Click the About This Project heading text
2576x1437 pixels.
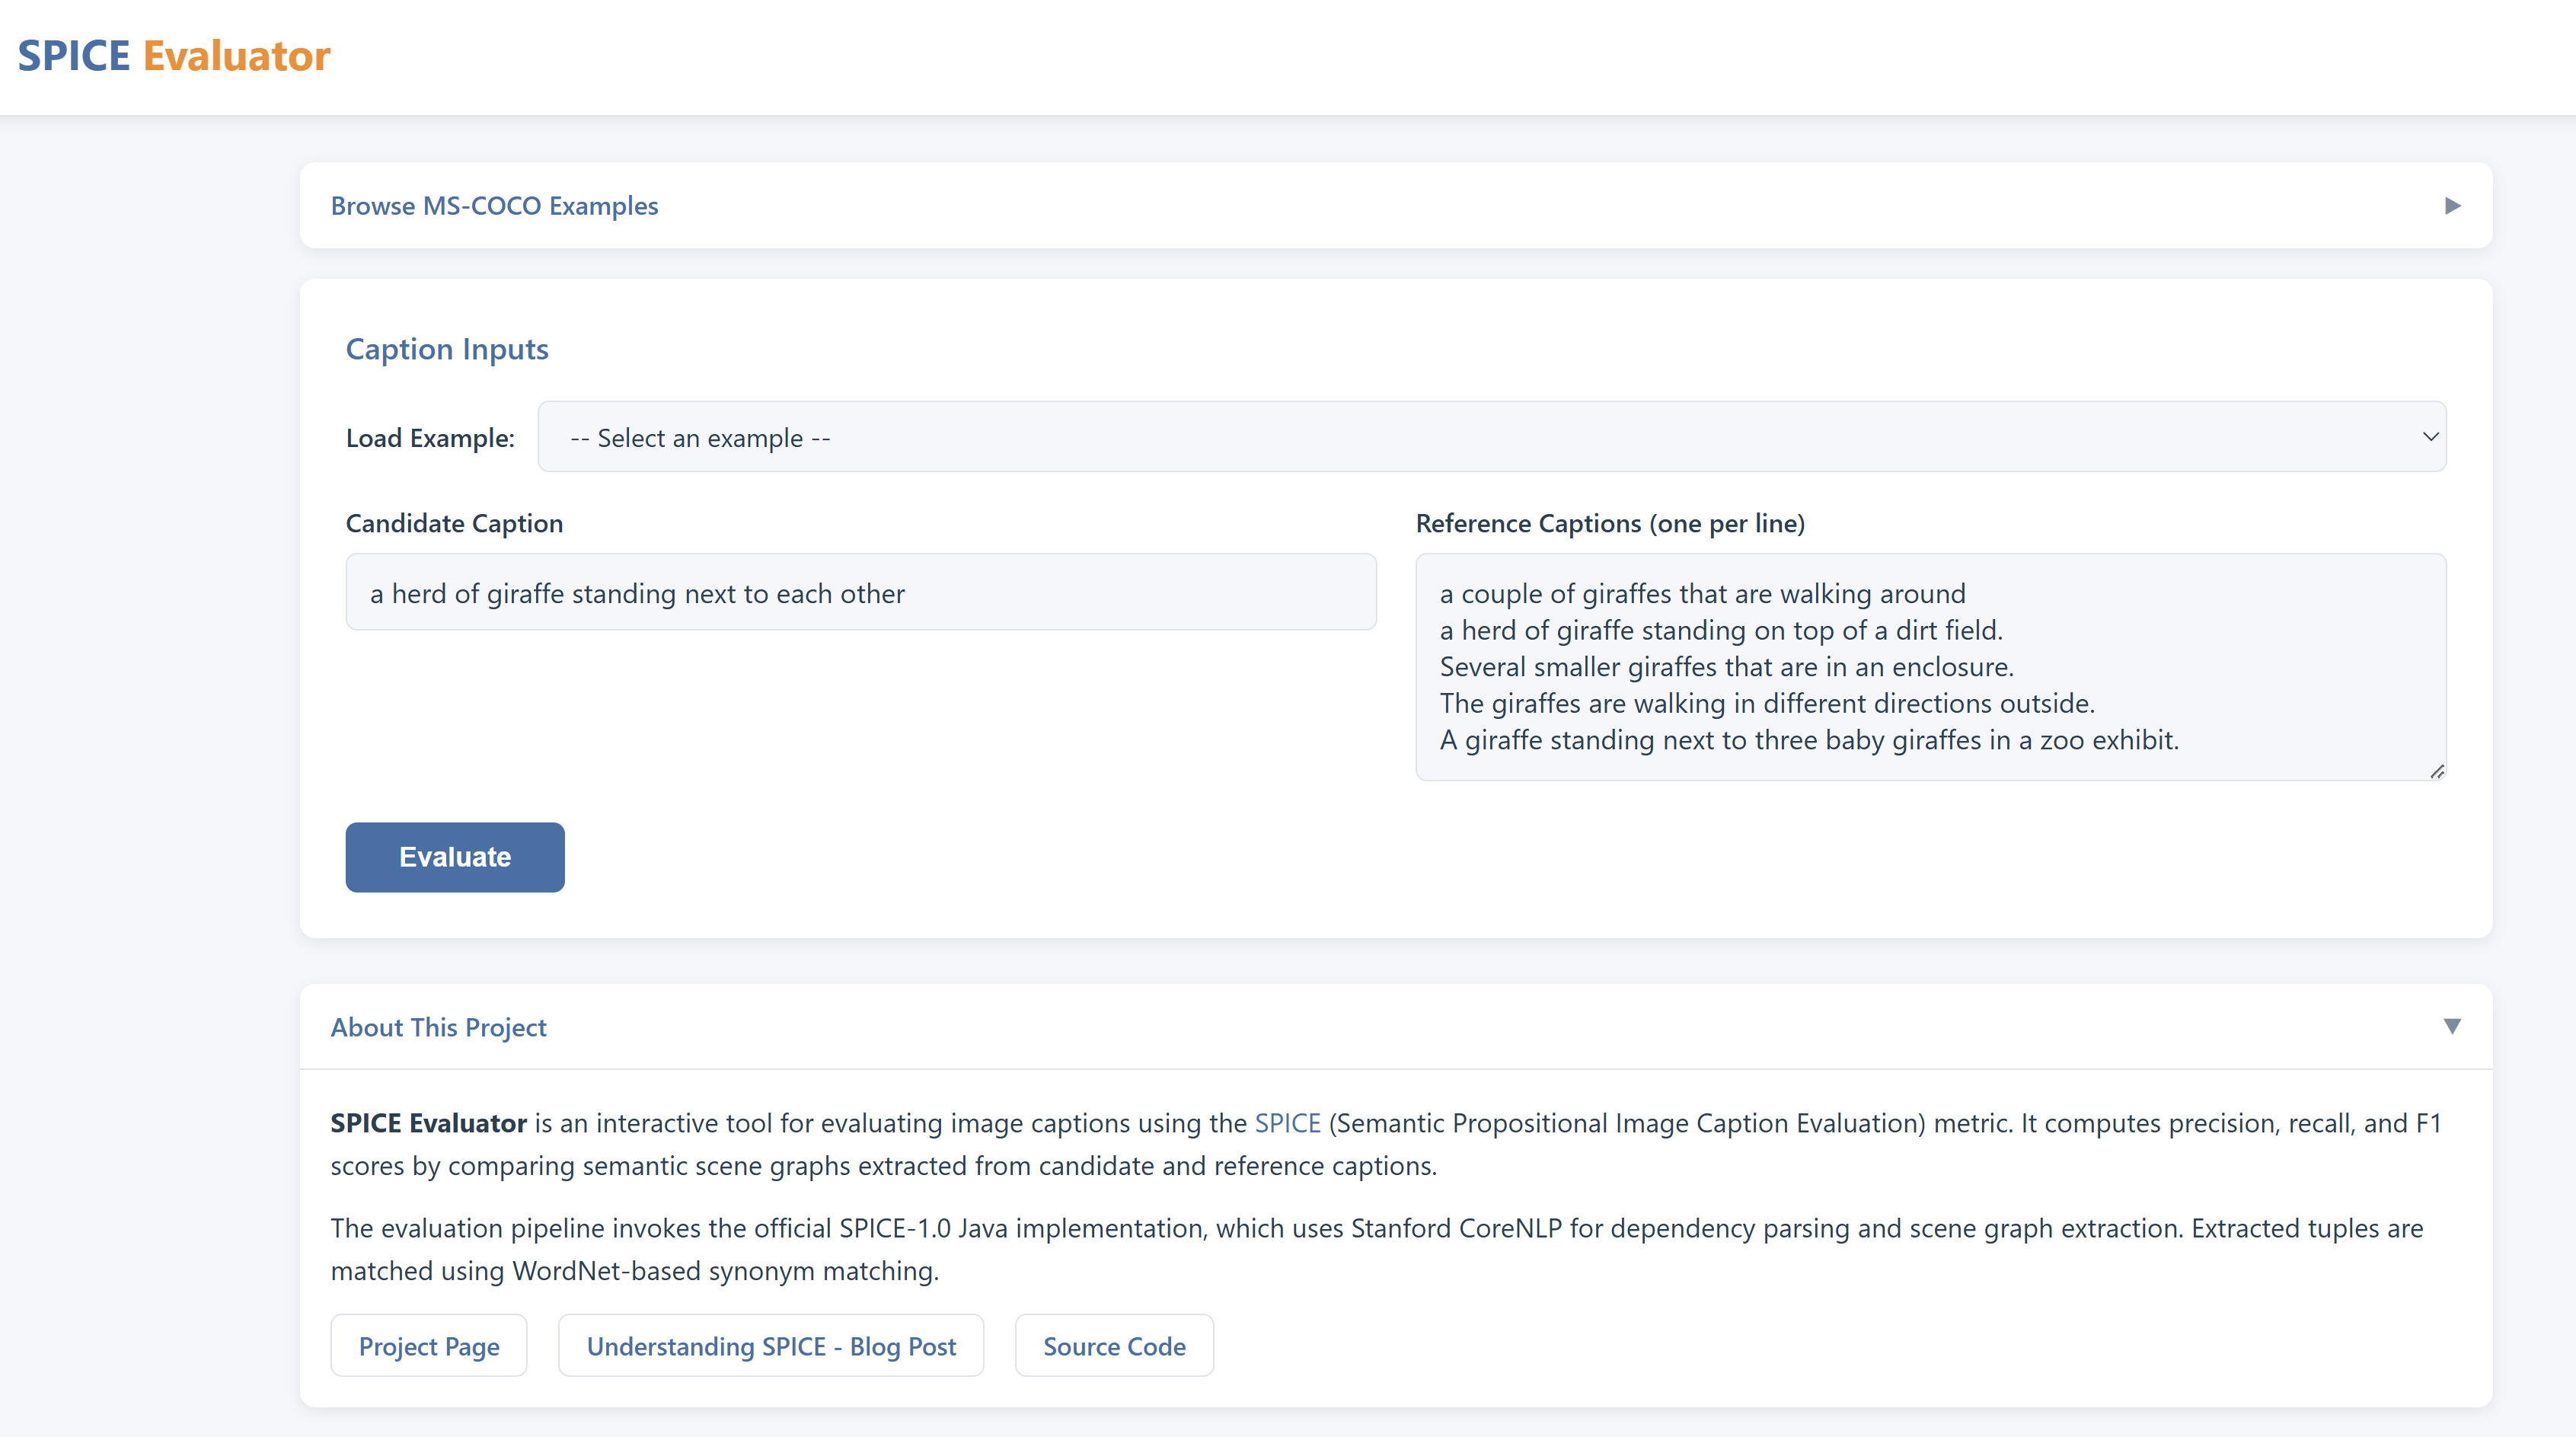pyautogui.click(x=438, y=1027)
